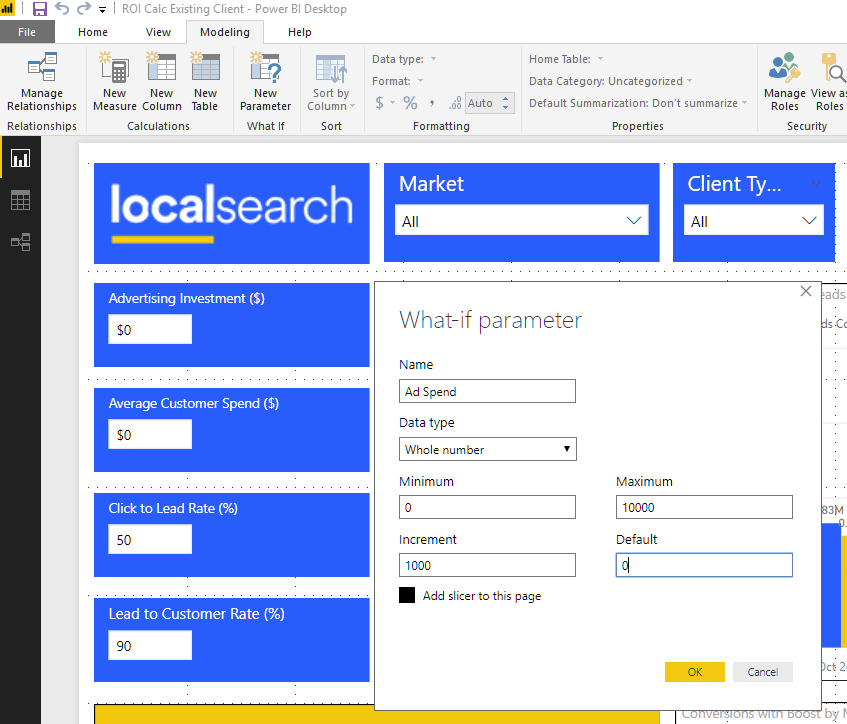Apply percentage format
Viewport: 847px width, 724px height.
(411, 103)
